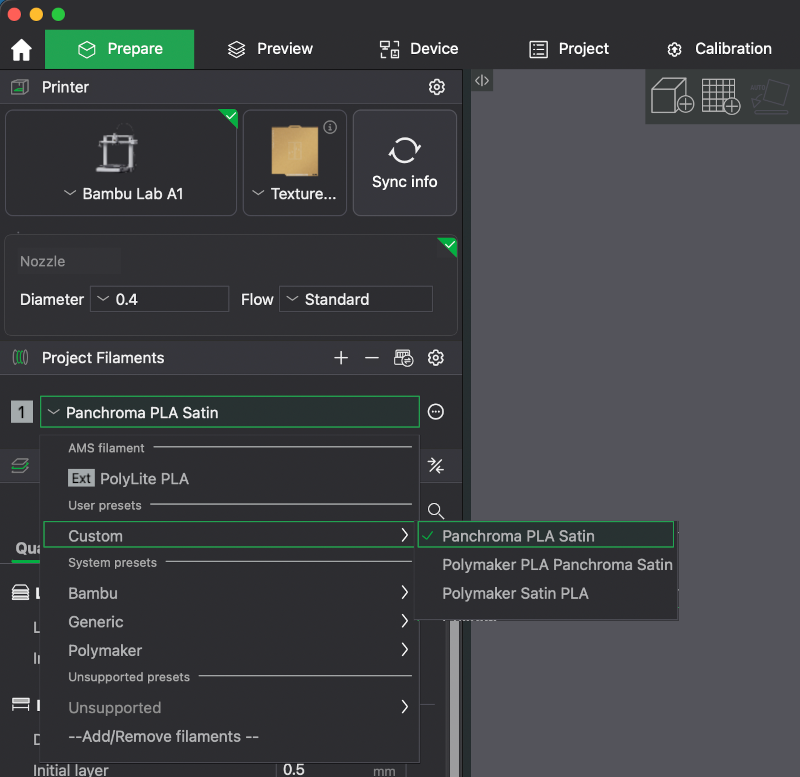Expand the Polymaker presets submenu
The height and width of the screenshot is (777, 800).
click(230, 650)
